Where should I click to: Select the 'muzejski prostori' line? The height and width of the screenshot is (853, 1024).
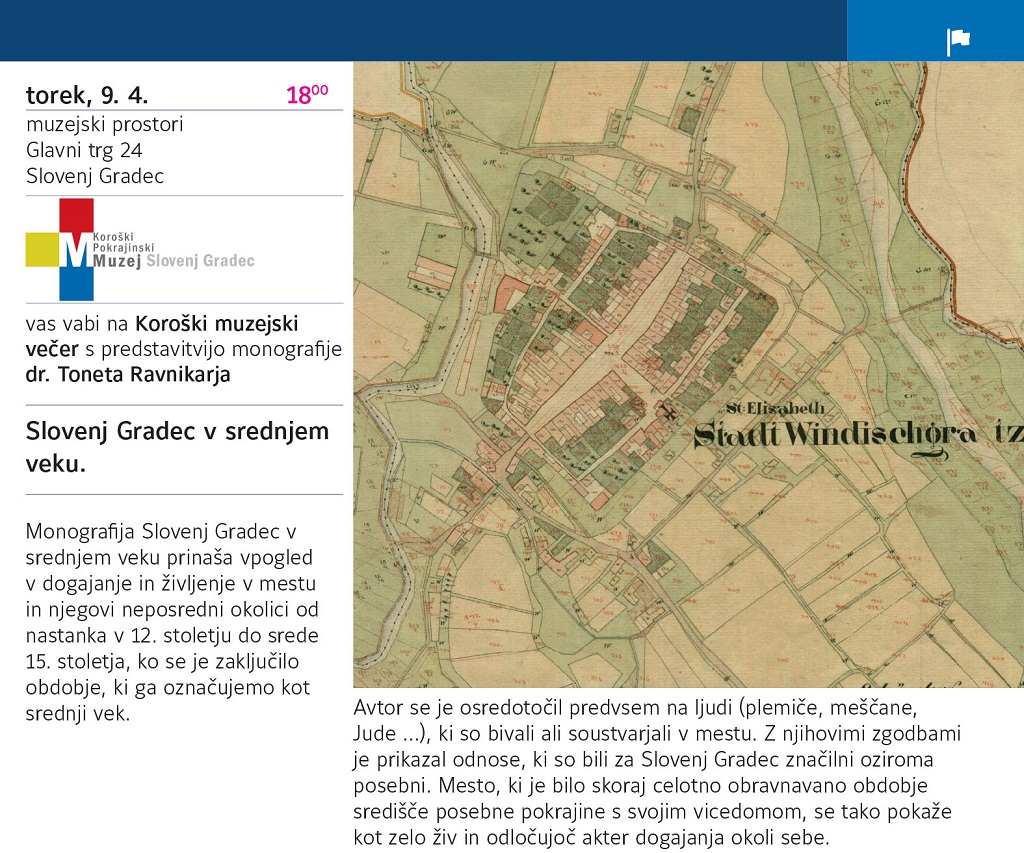tap(104, 124)
